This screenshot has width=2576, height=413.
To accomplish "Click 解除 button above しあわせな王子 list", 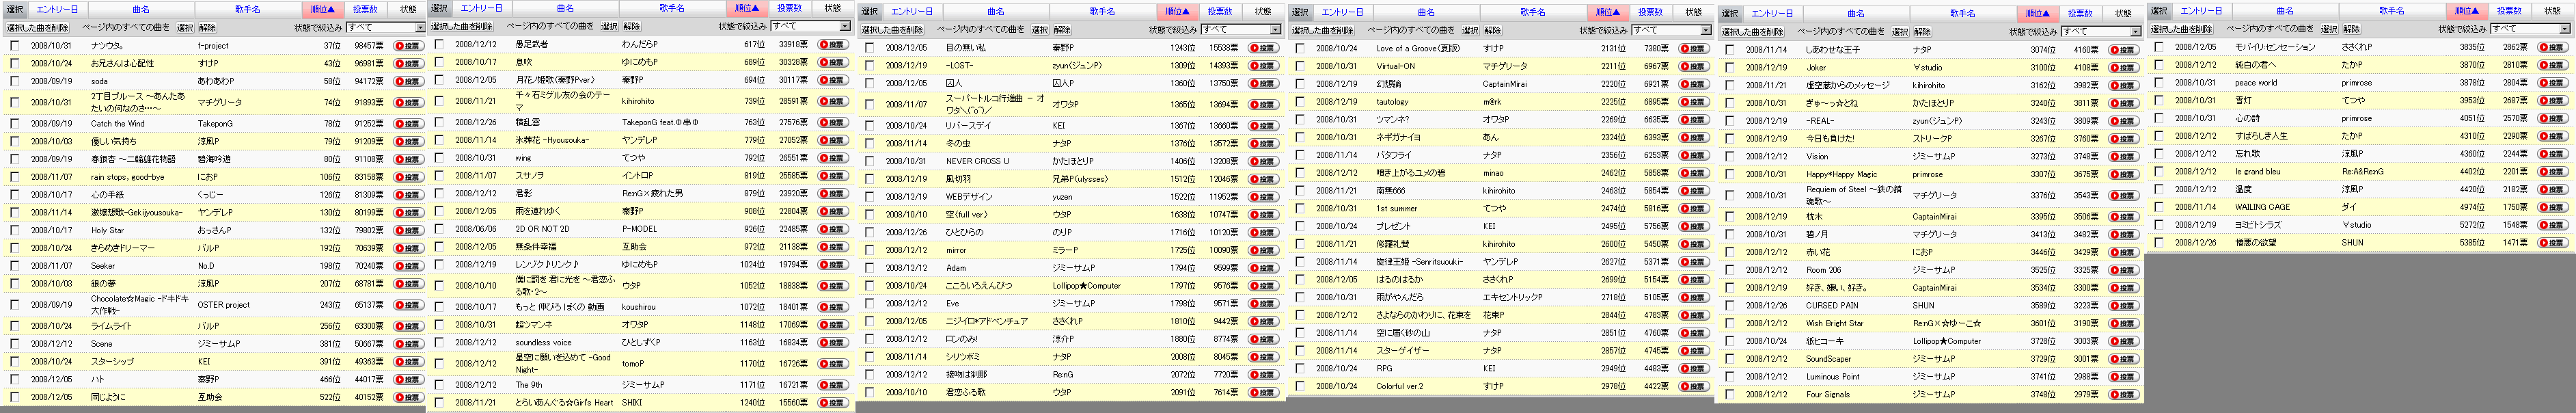I will 1922,31.
